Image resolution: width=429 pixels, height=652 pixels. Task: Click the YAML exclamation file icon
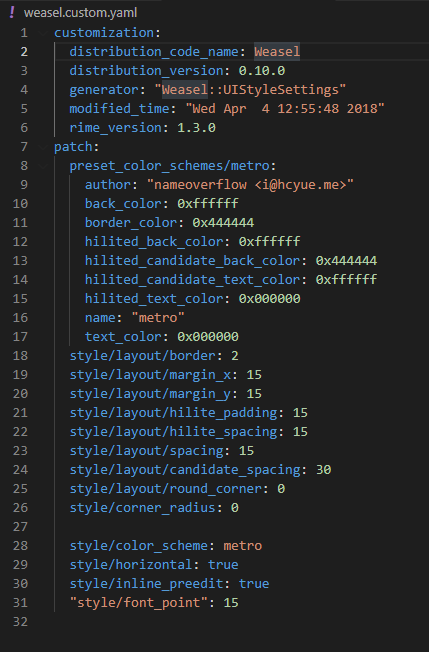click(12, 12)
